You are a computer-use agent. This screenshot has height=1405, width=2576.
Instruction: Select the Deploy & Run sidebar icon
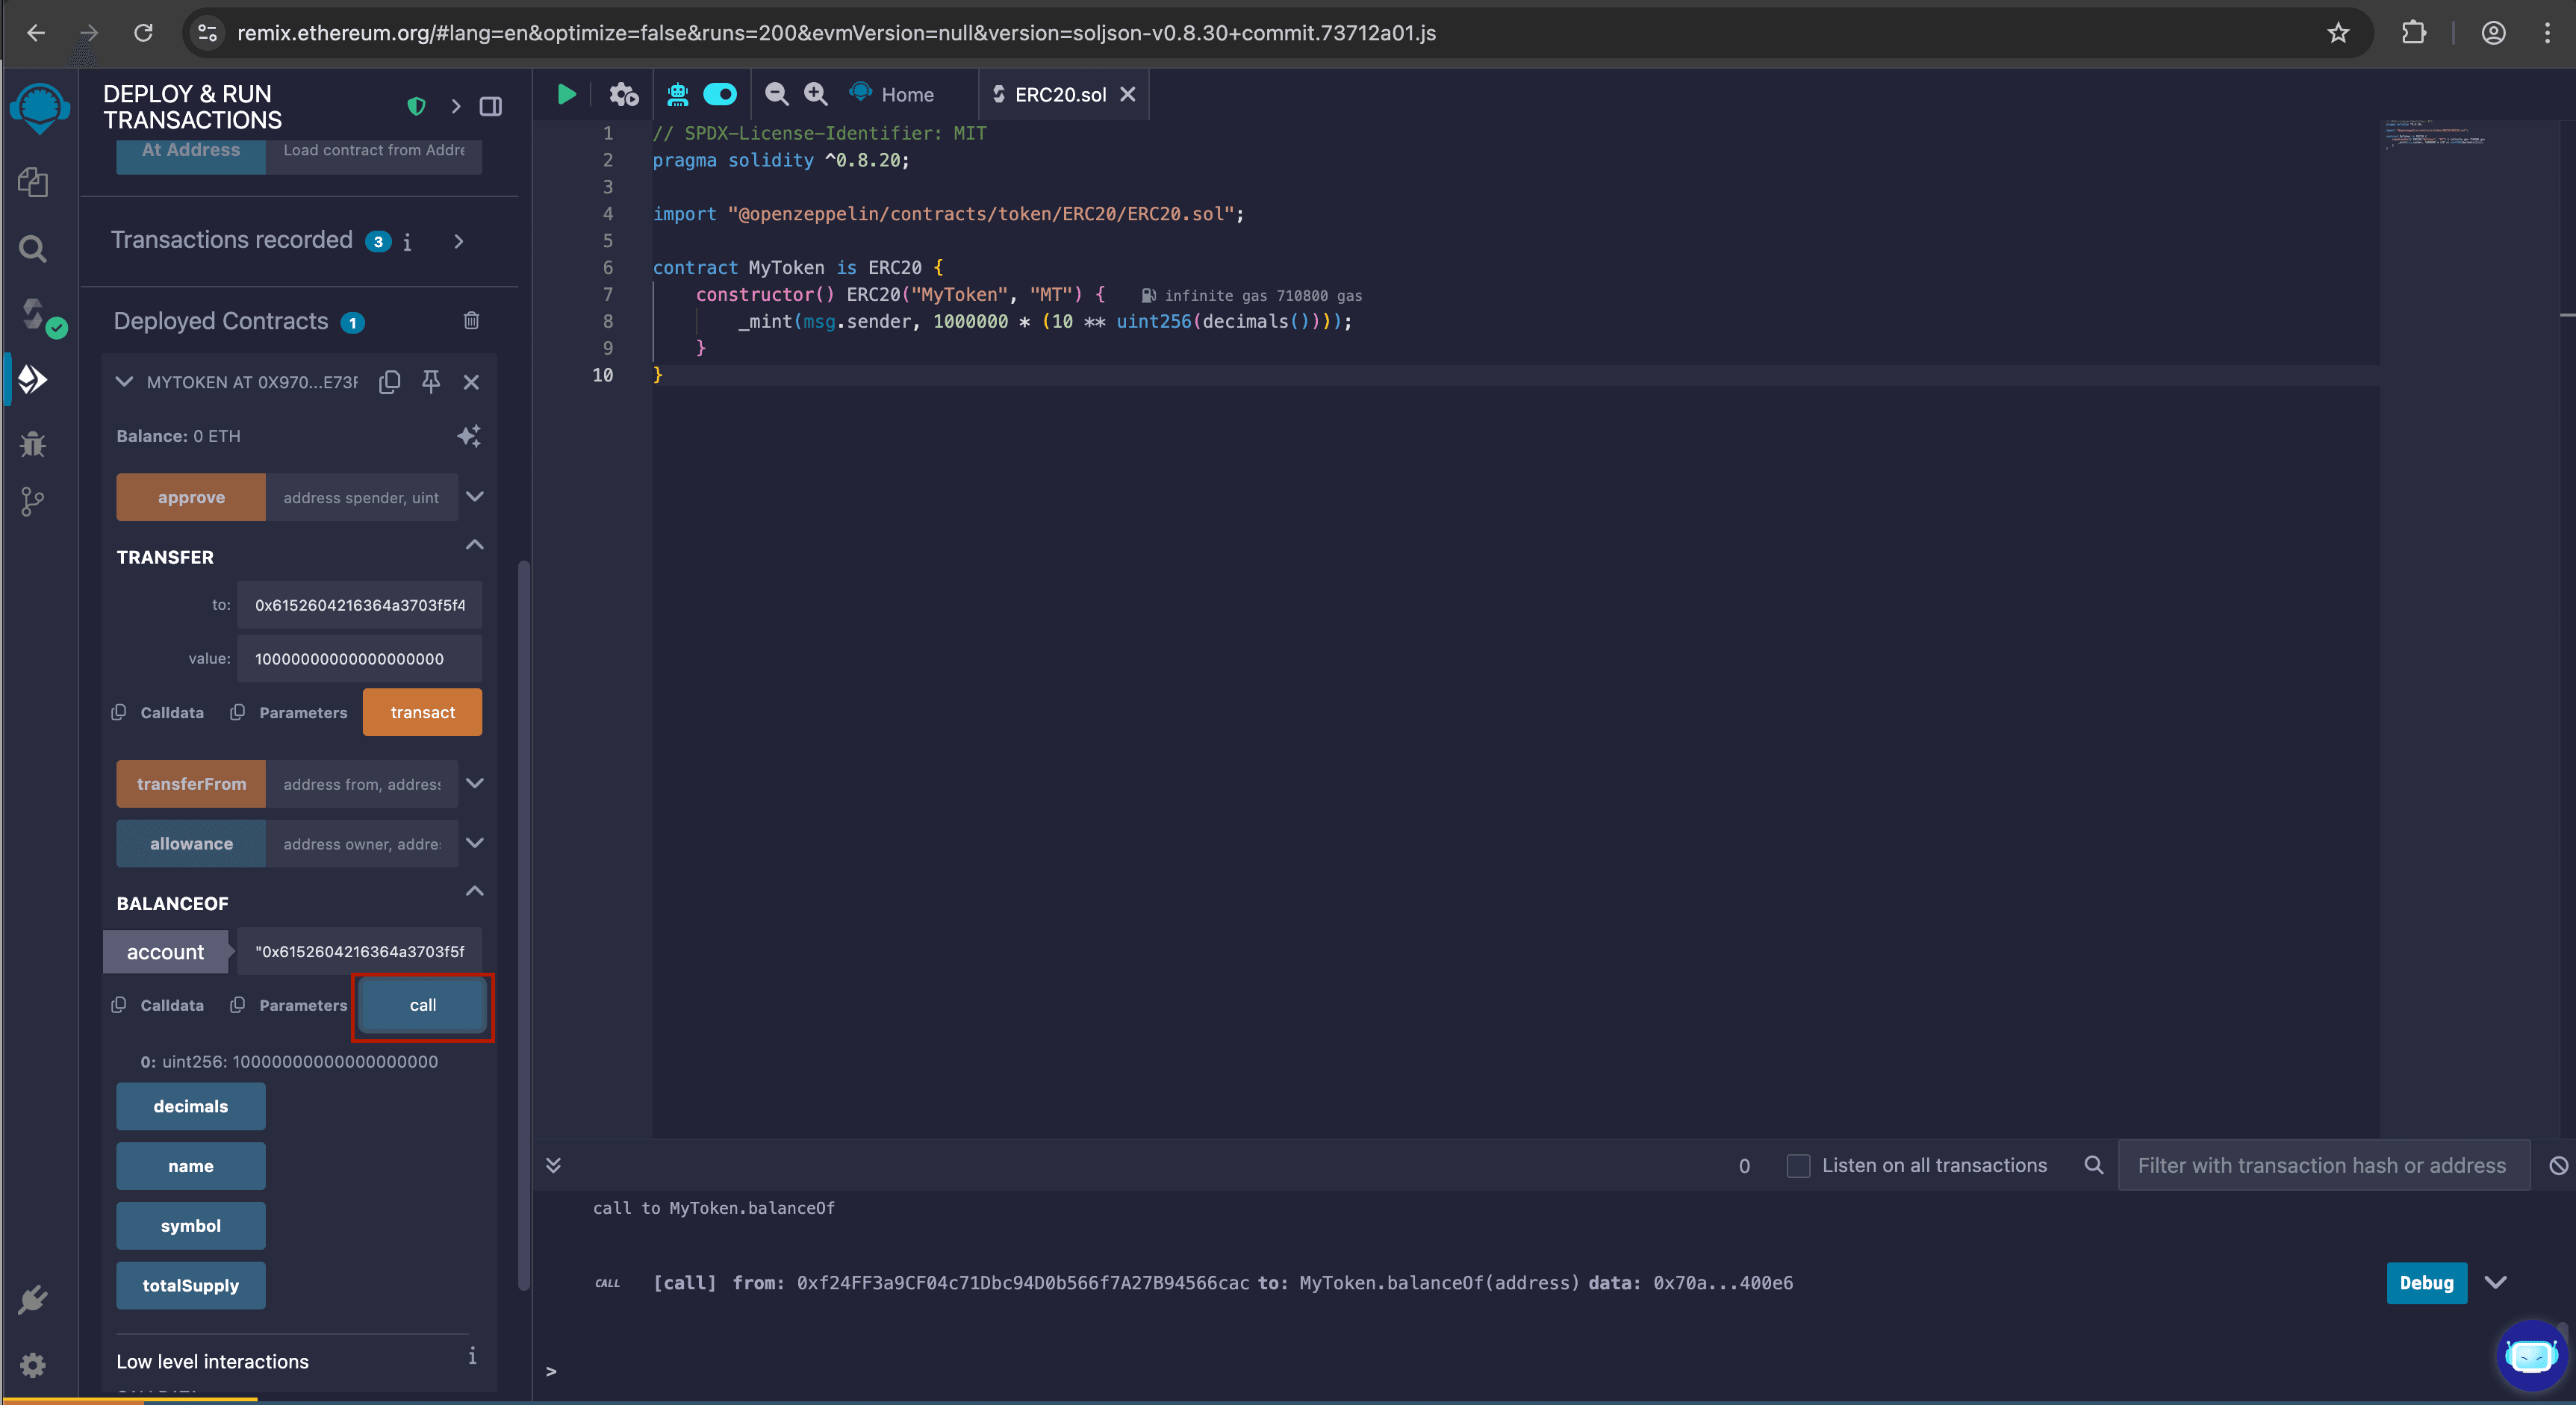click(x=33, y=379)
